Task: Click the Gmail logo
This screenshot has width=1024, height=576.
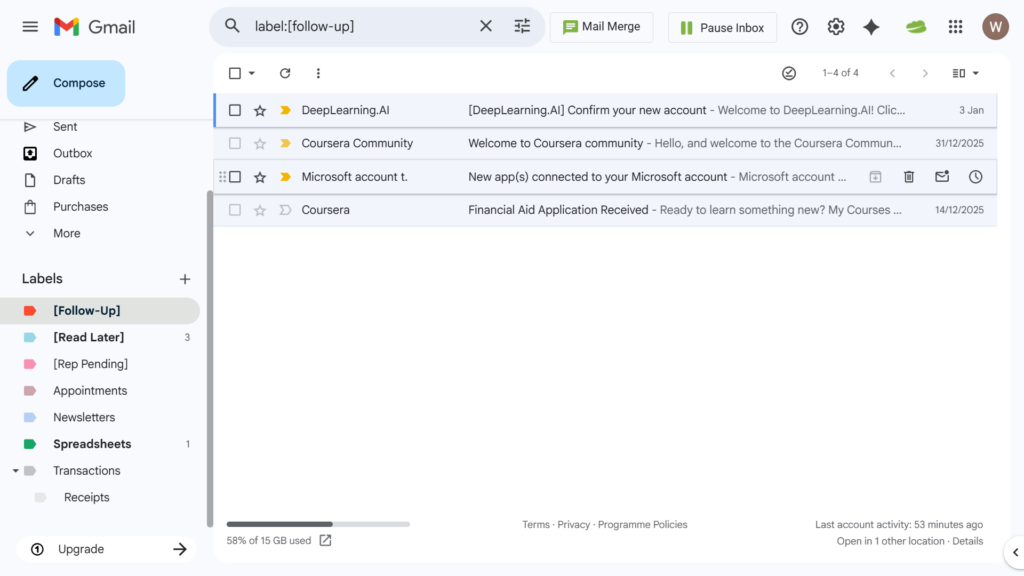Action: (95, 27)
